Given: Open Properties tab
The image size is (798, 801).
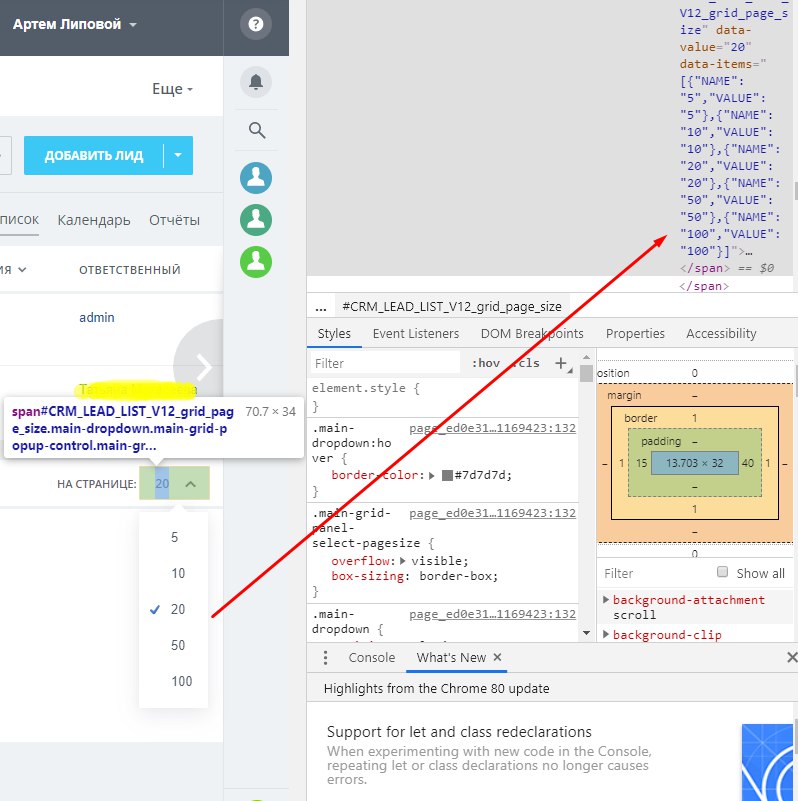Looking at the screenshot, I should point(635,334).
